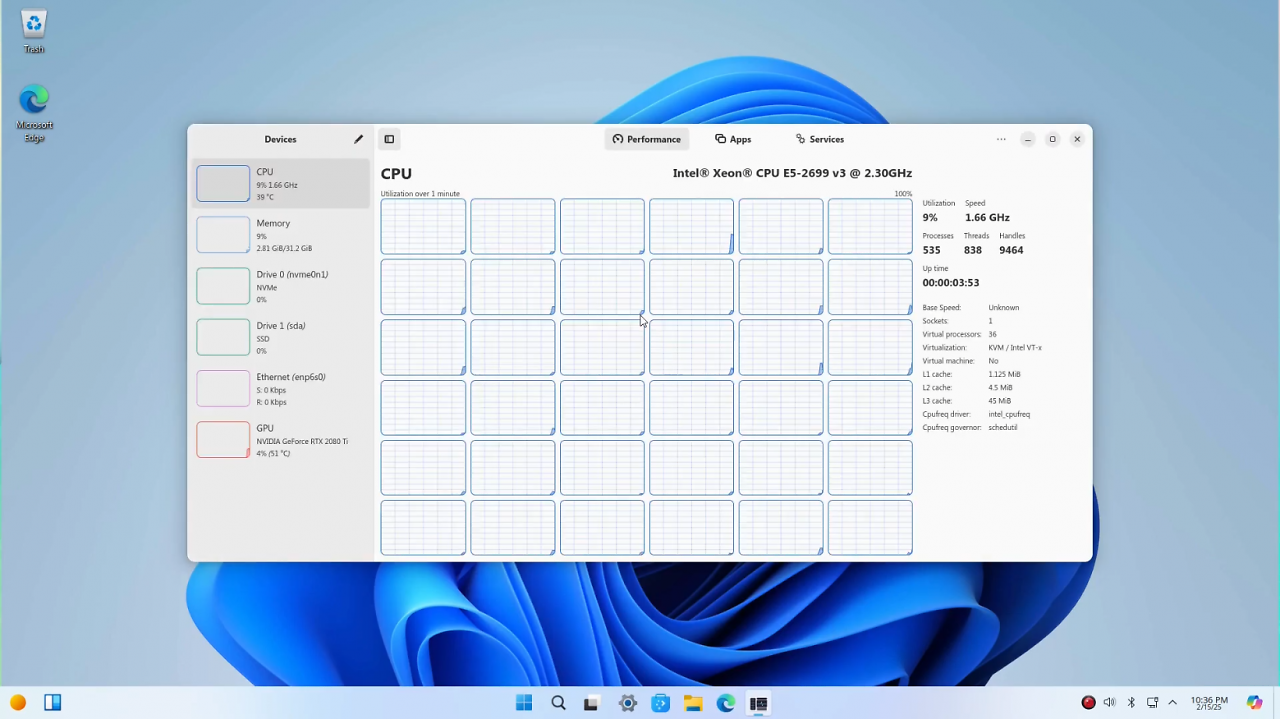Close the Mission Center window
The width and height of the screenshot is (1280, 719).
1077,139
